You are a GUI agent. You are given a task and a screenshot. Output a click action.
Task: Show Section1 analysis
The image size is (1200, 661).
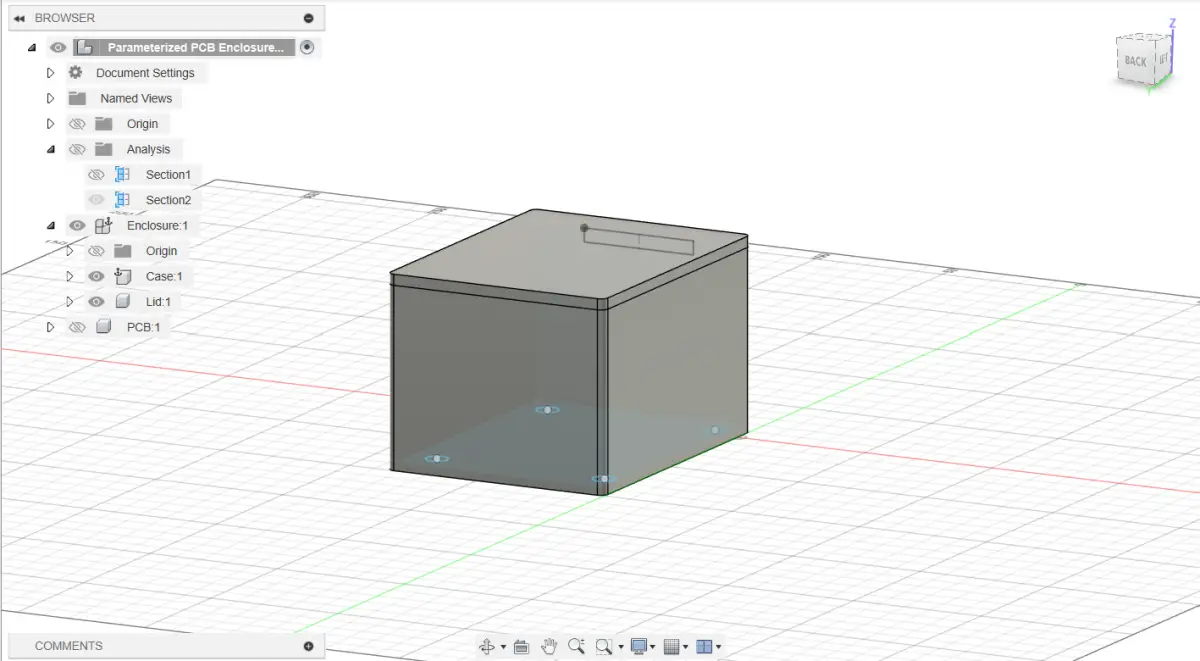tap(96, 175)
